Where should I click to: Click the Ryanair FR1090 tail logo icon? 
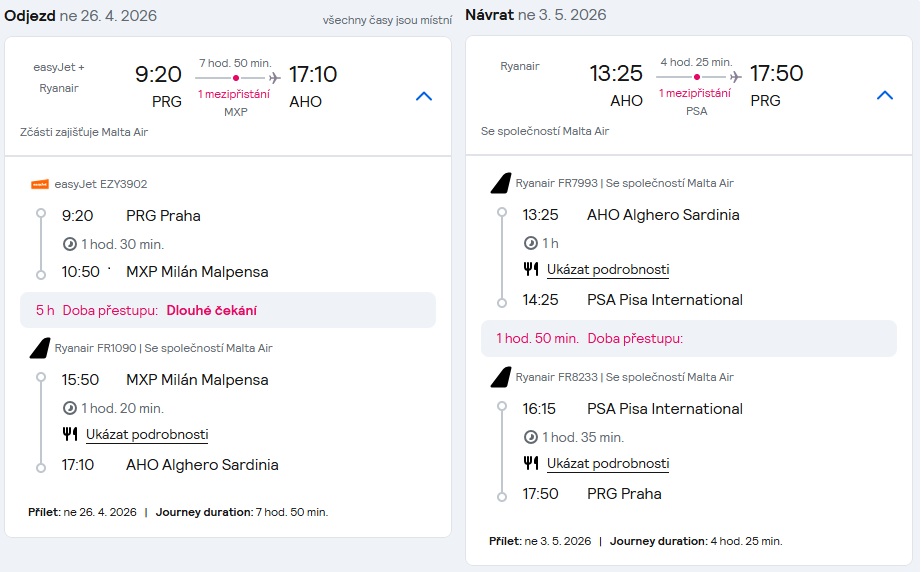(x=40, y=348)
